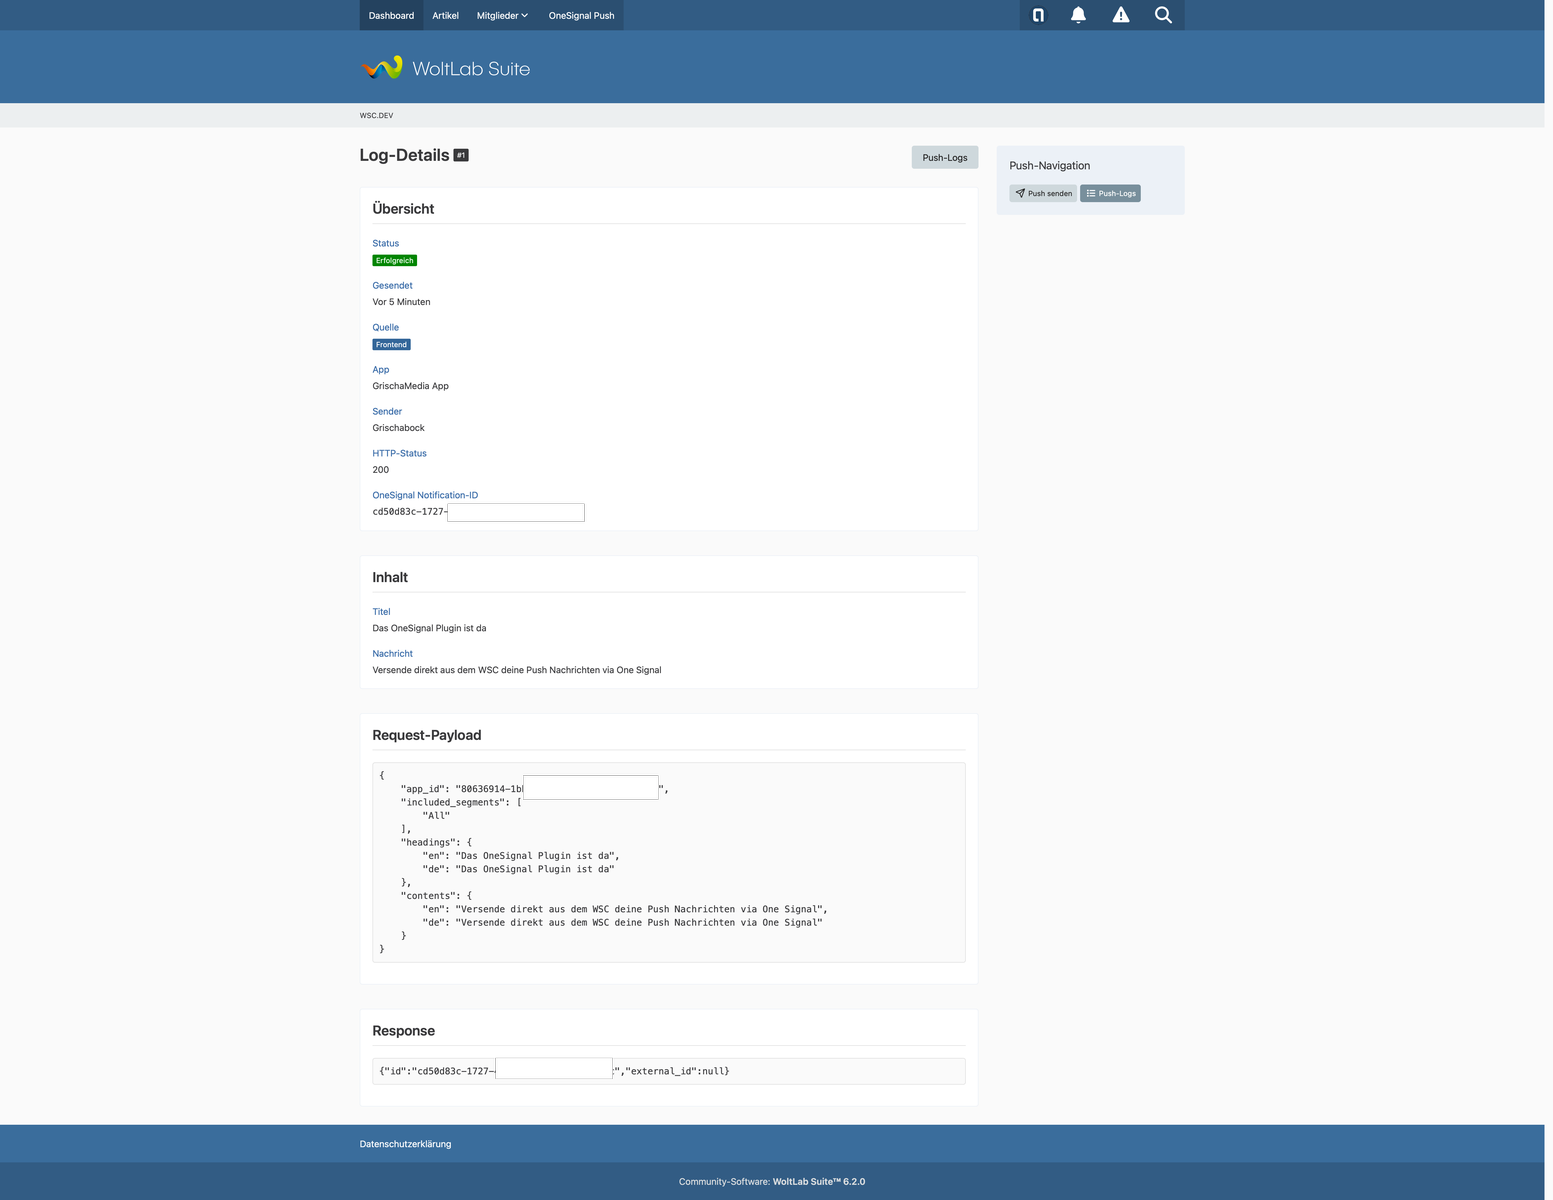Open the OneSignal Push menu item
This screenshot has height=1200, width=1553.
[x=581, y=15]
